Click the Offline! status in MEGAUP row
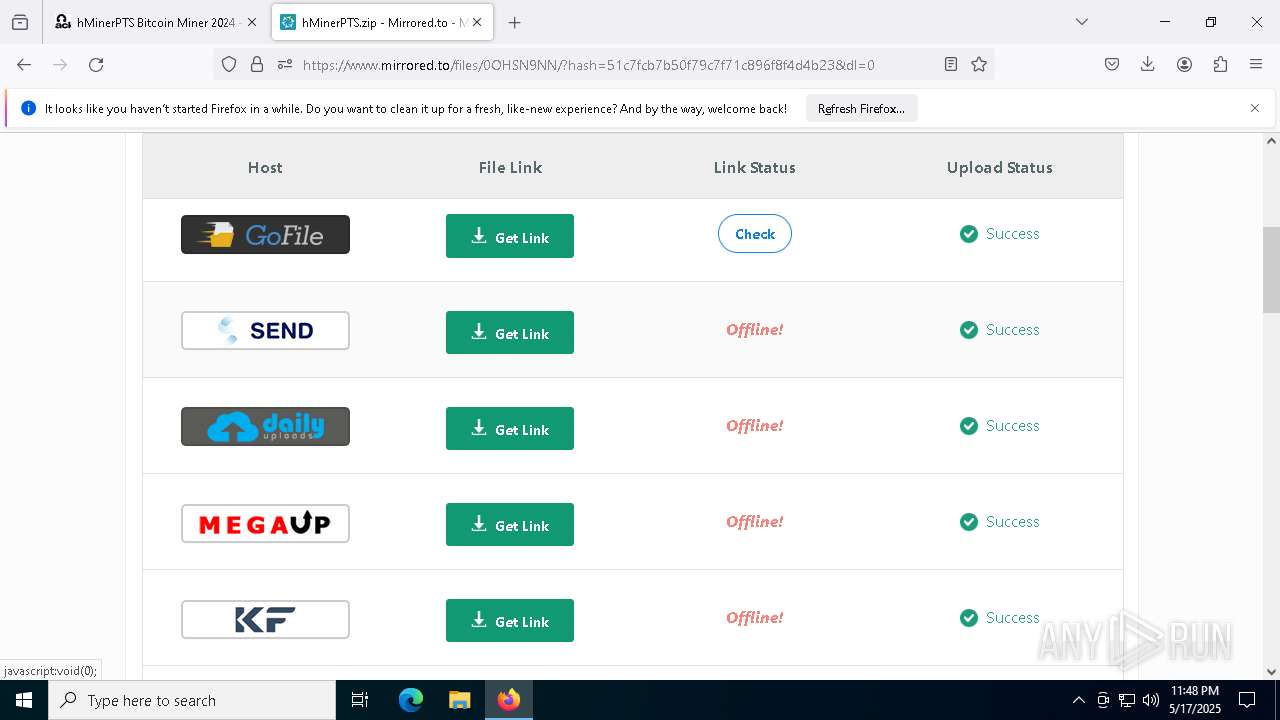 point(755,522)
